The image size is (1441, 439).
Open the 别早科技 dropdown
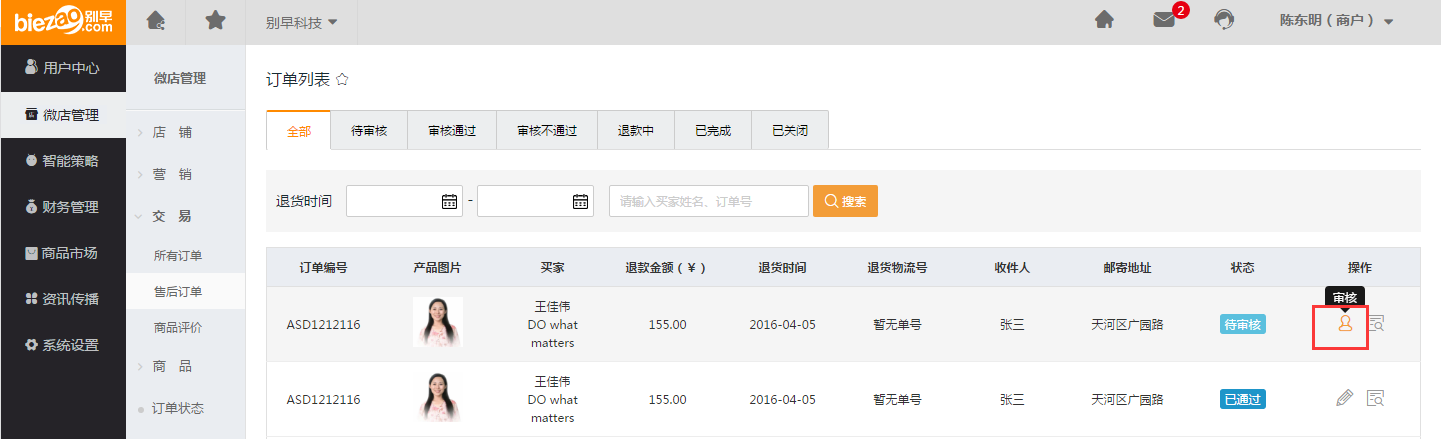pyautogui.click(x=302, y=22)
